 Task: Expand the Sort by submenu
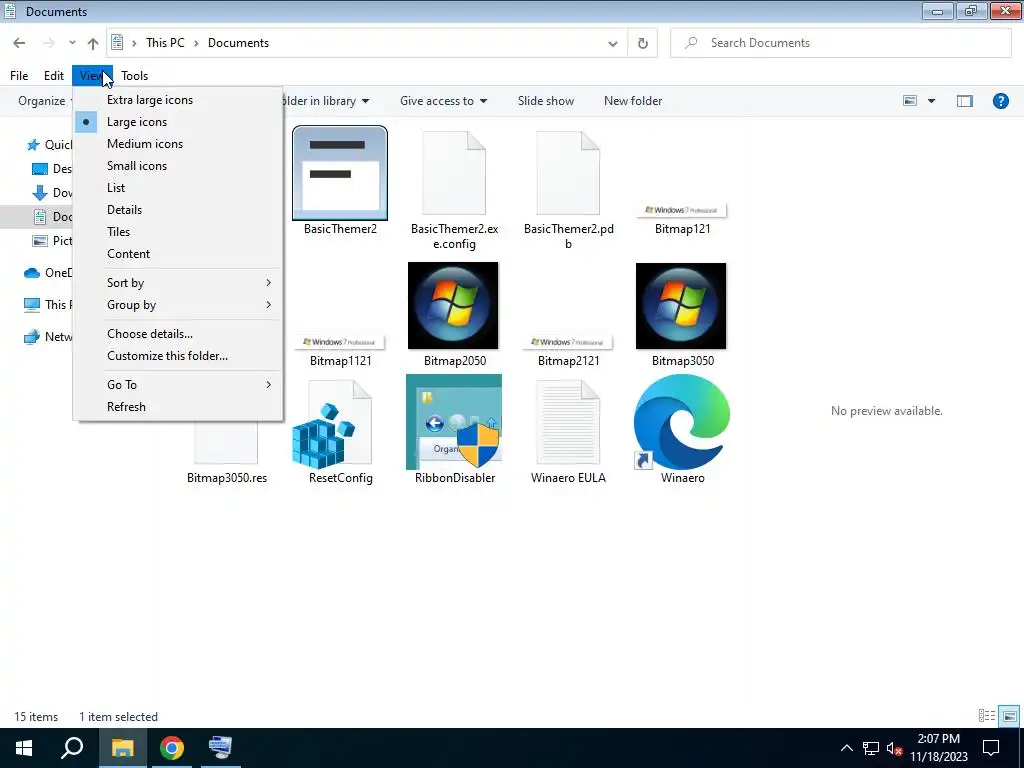178,283
